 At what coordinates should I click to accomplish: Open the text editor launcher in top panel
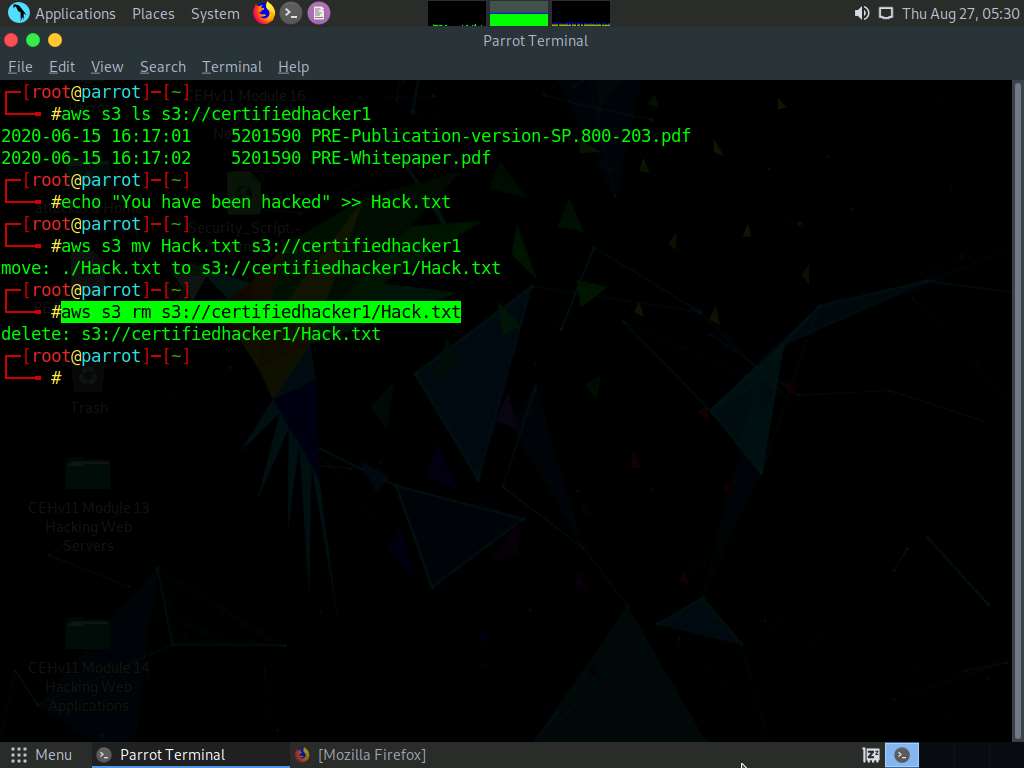[318, 13]
